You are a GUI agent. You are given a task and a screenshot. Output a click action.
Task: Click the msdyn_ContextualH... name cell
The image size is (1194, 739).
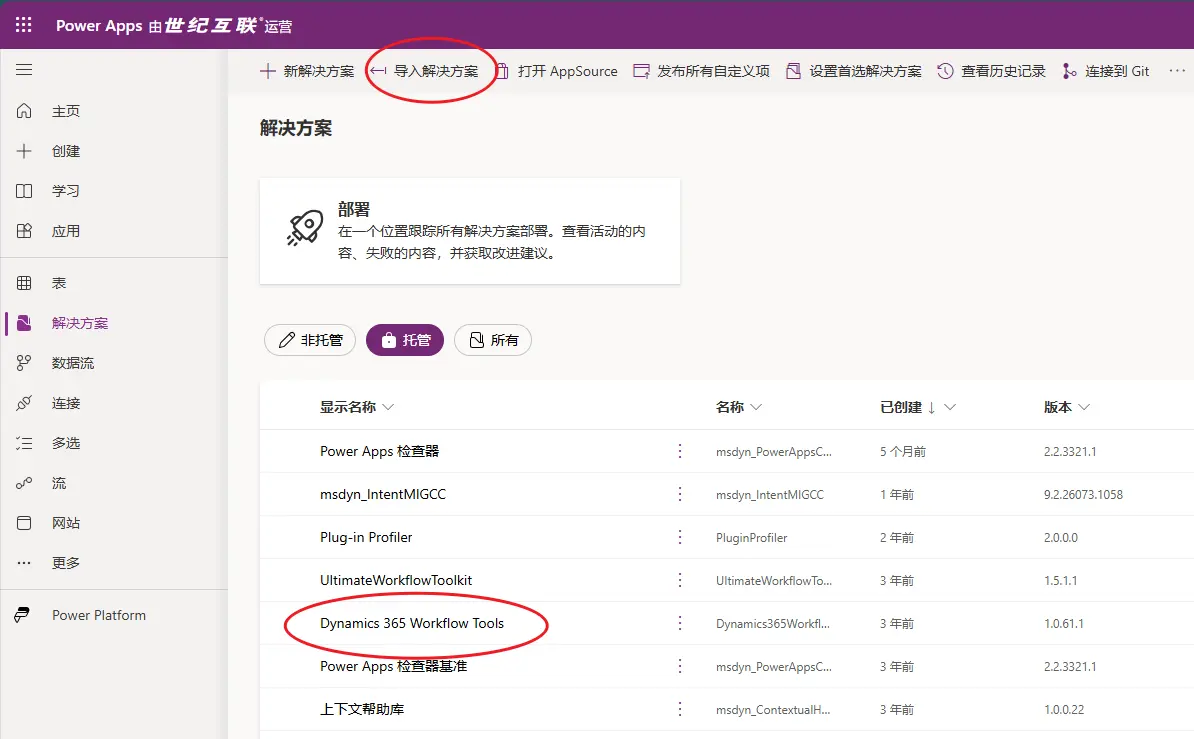(773, 709)
